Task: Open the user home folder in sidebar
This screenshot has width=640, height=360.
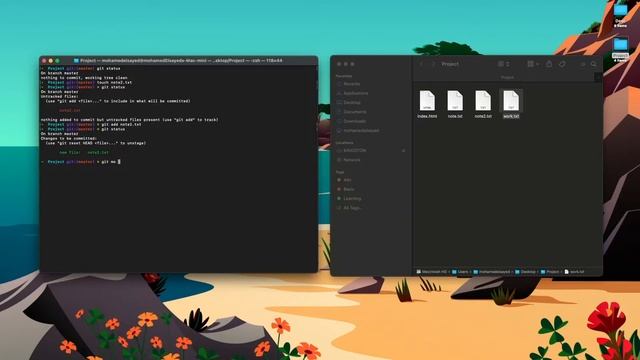Action: (358, 131)
